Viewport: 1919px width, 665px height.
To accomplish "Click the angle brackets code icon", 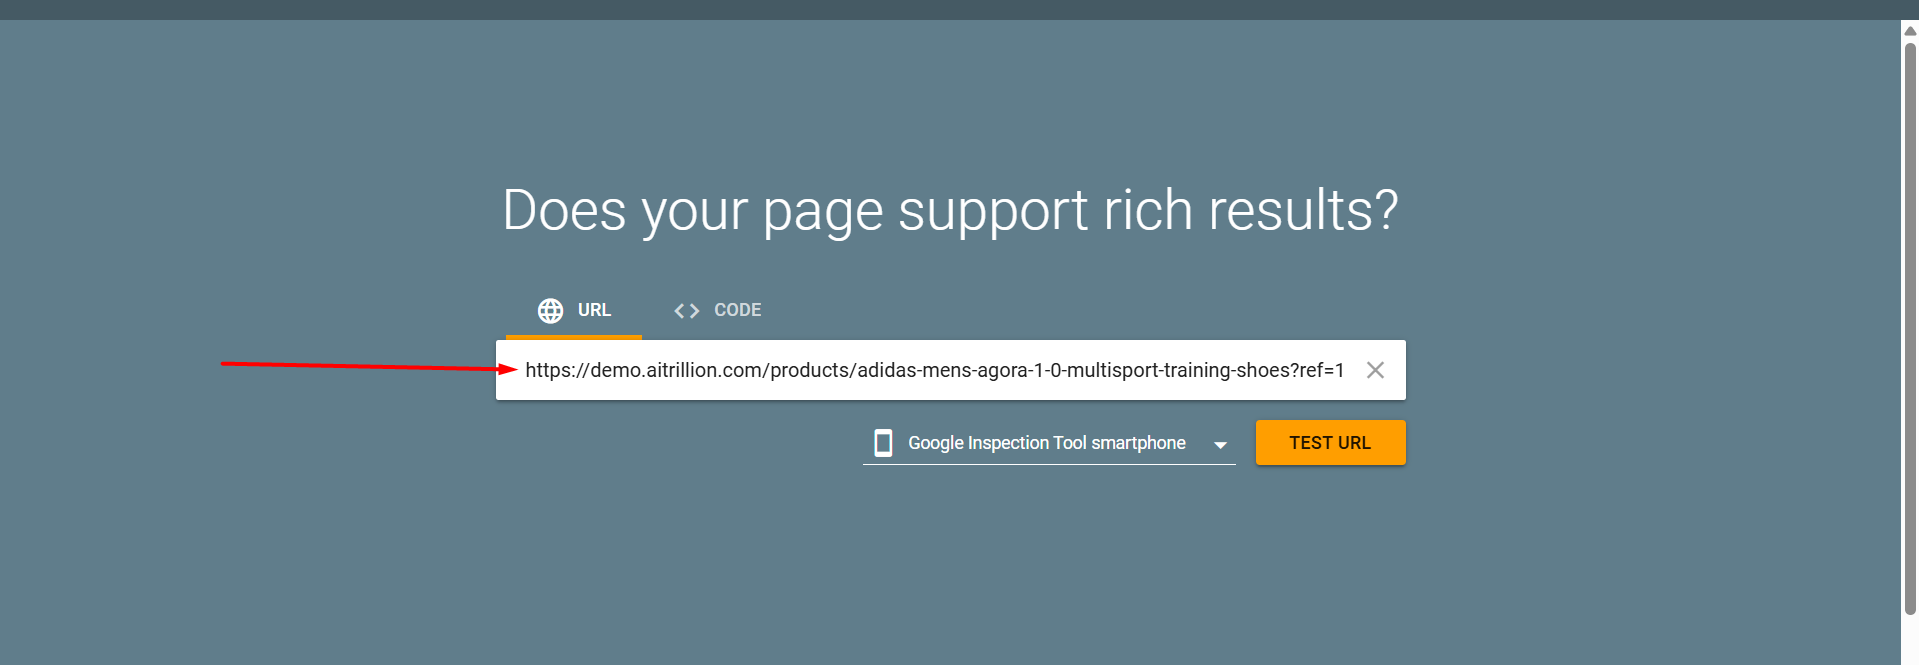I will pos(686,311).
